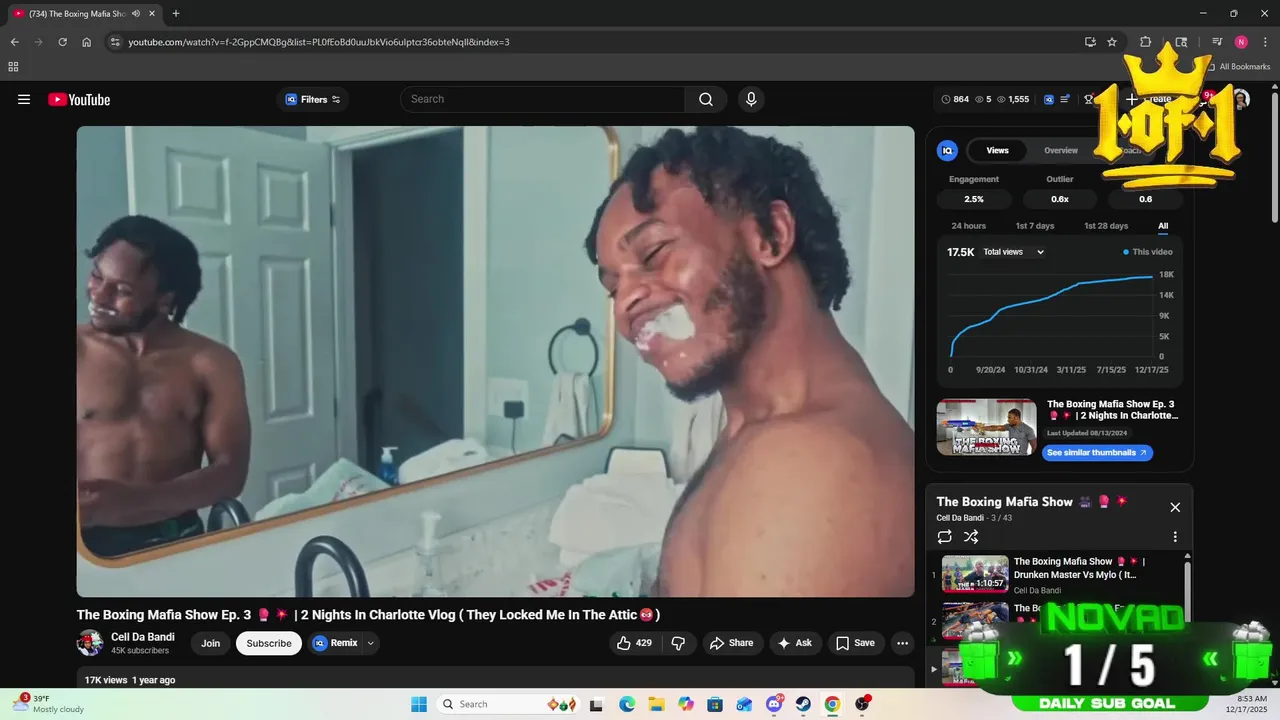Close the Boxing Mafia Show playlist panel
The width and height of the screenshot is (1280, 720).
coord(1175,507)
